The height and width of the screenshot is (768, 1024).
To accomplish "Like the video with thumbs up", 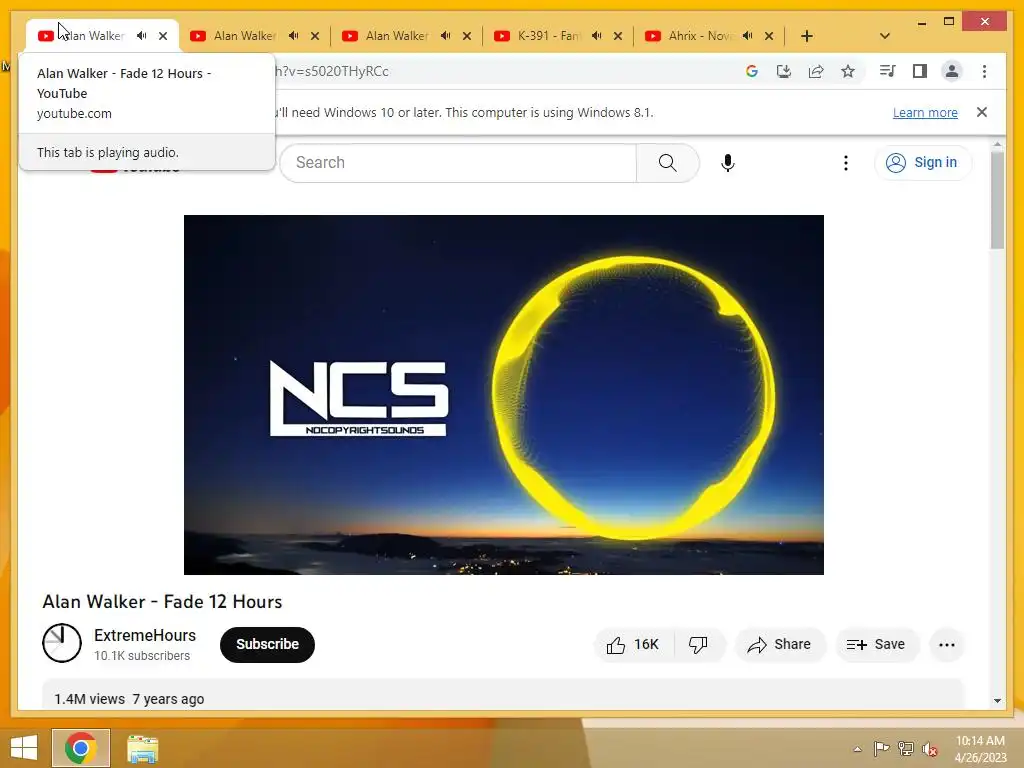I will pos(633,645).
